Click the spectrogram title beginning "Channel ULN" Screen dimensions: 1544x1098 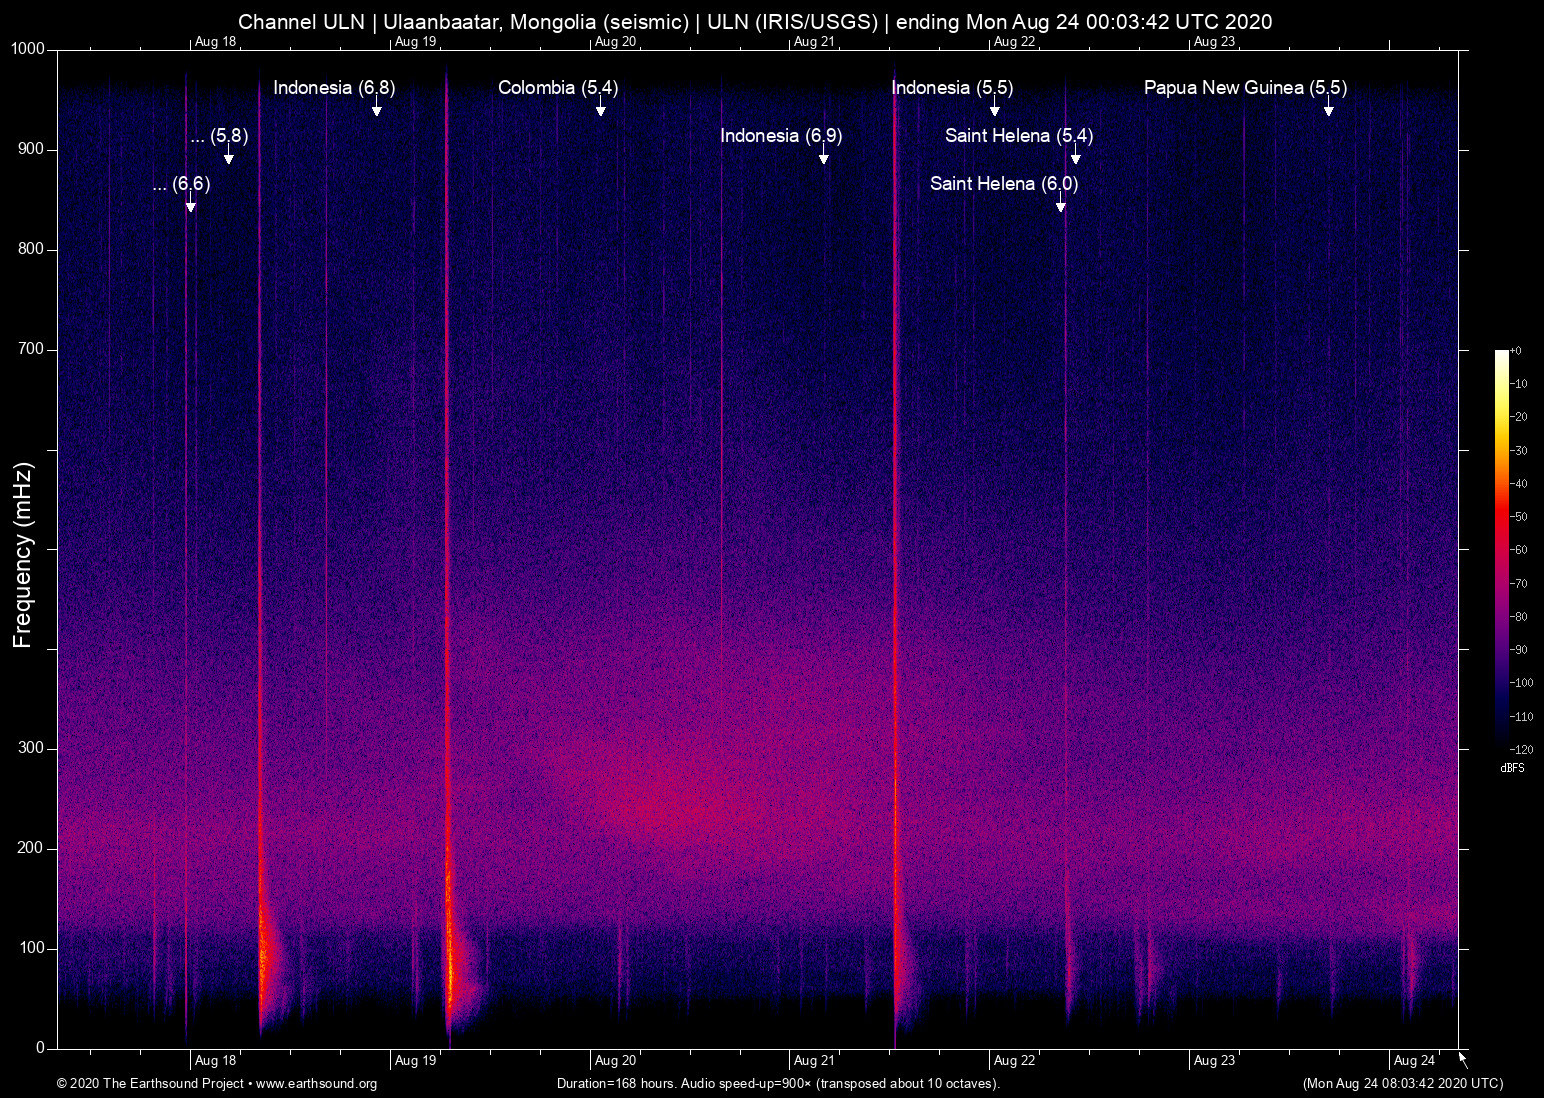pyautogui.click(x=755, y=22)
